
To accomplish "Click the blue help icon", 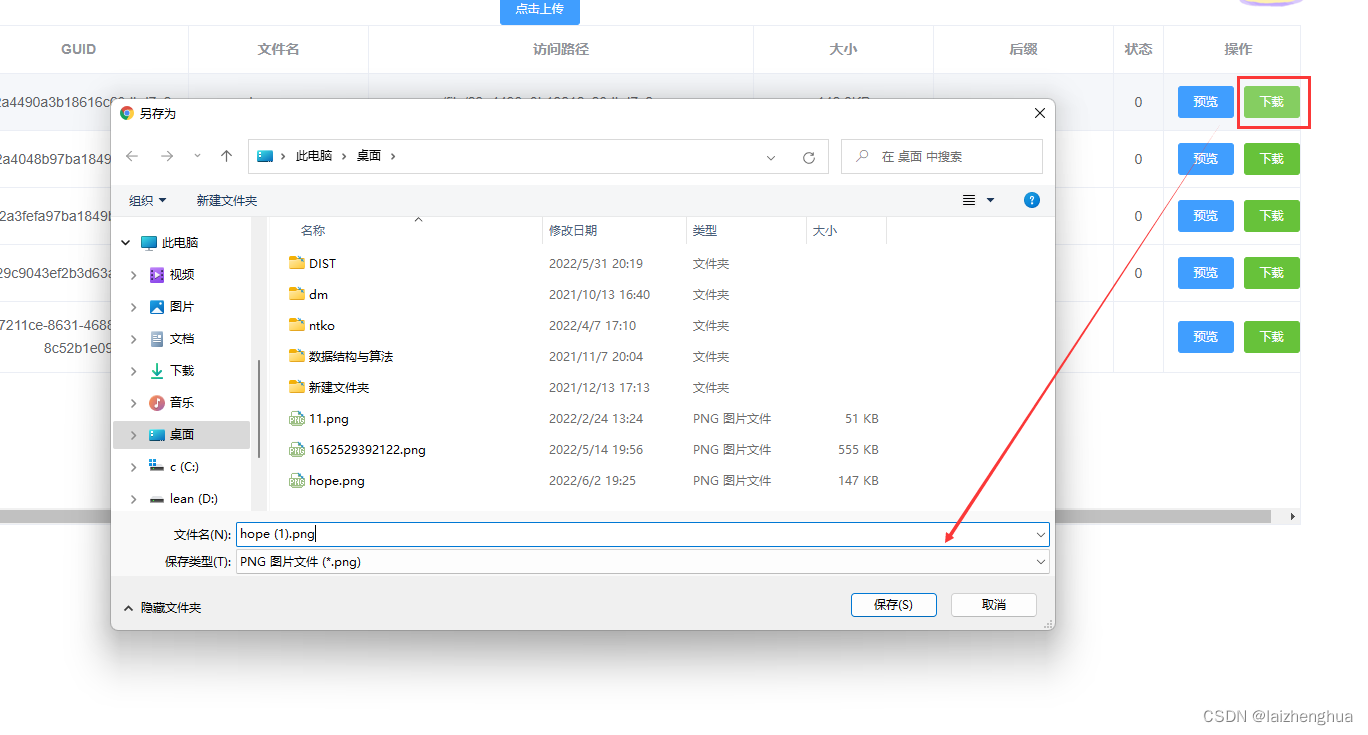I will (x=1032, y=200).
